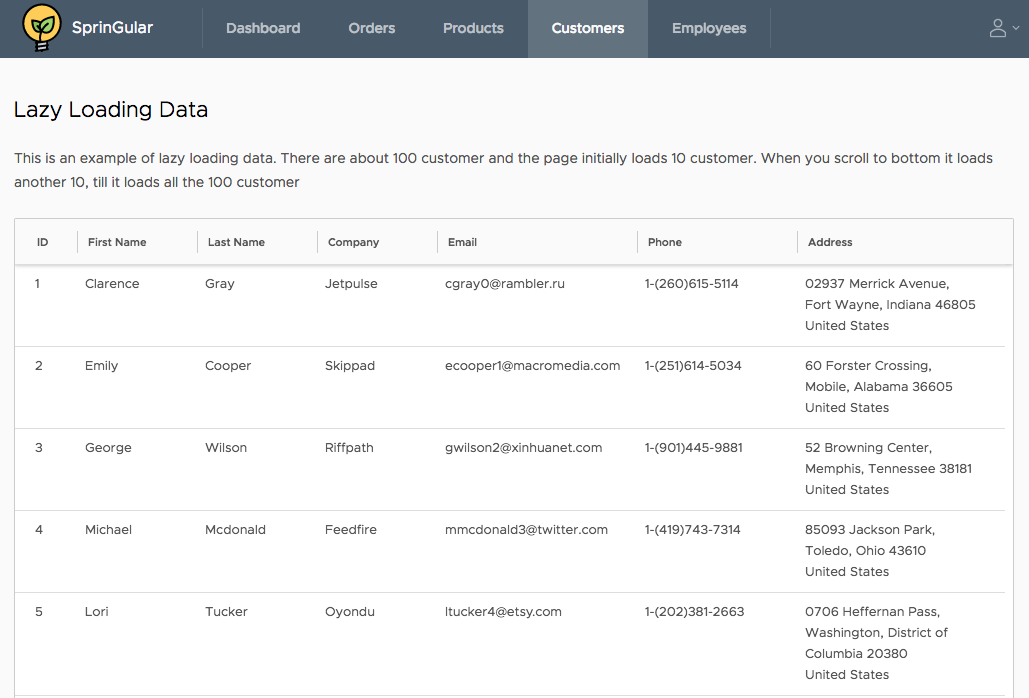Navigate to the Employees tab
Viewport: 1029px width, 698px height.
click(709, 29)
